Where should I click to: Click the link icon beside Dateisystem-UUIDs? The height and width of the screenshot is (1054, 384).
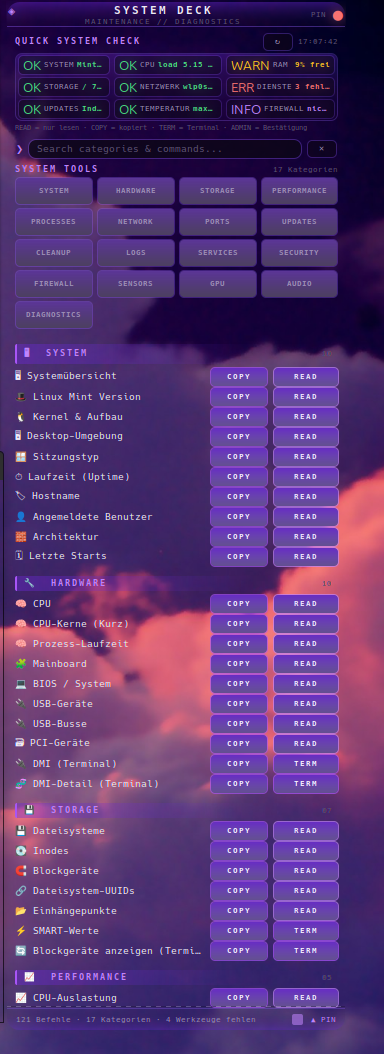tap(21, 891)
